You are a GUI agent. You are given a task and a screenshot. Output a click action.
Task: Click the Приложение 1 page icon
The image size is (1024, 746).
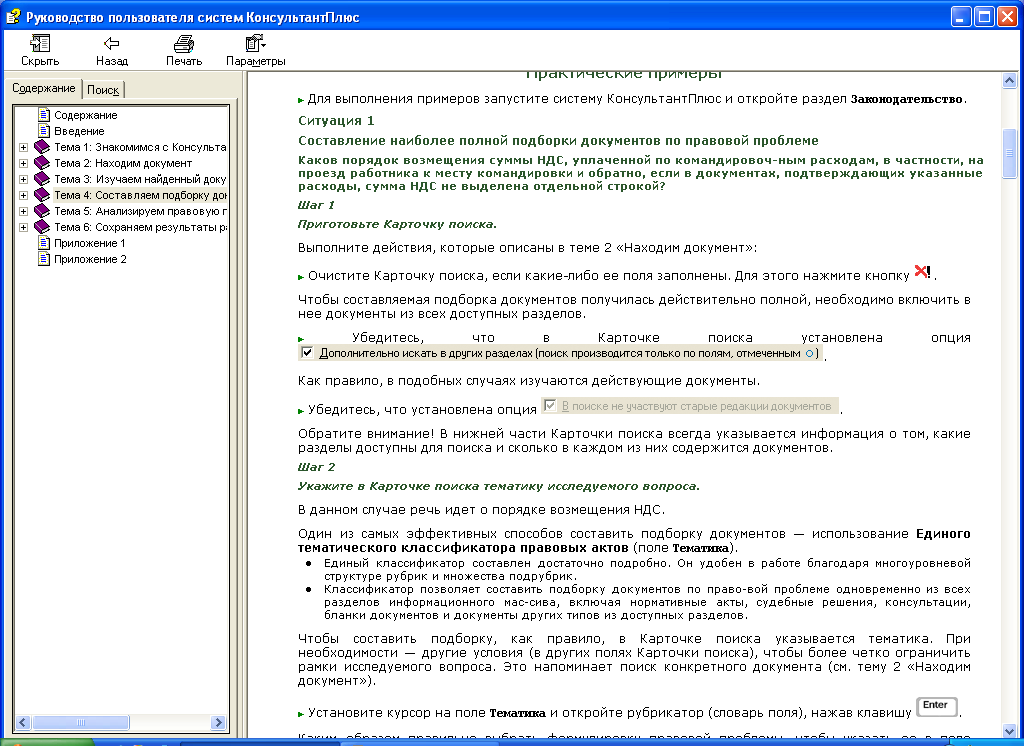[44, 243]
